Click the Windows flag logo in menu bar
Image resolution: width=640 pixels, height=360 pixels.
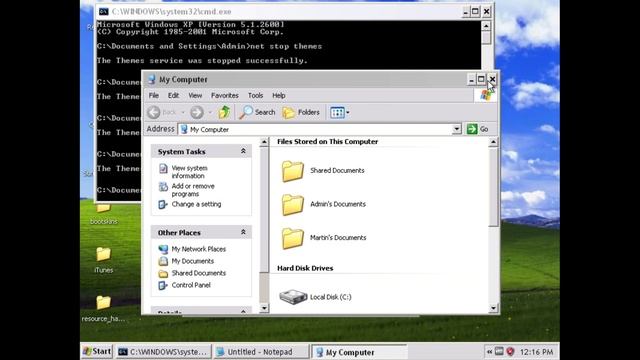tap(486, 96)
